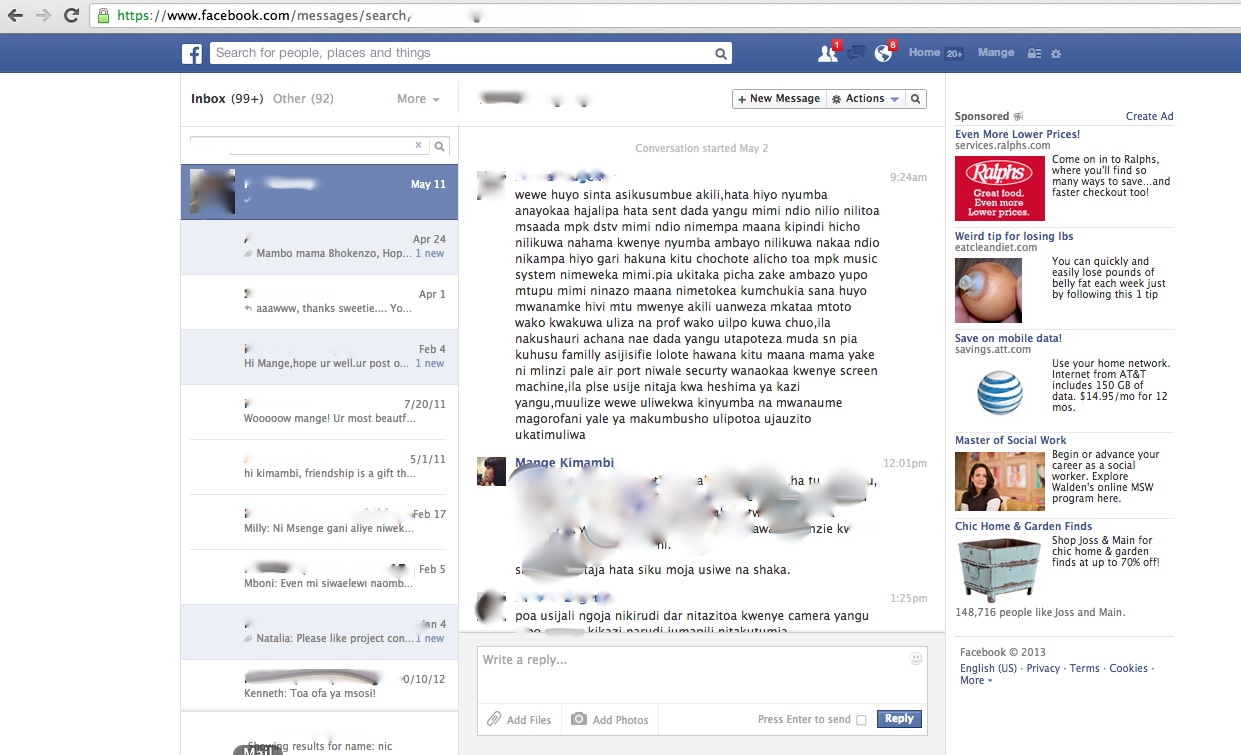Switch to the Inbox tab

click(x=227, y=99)
